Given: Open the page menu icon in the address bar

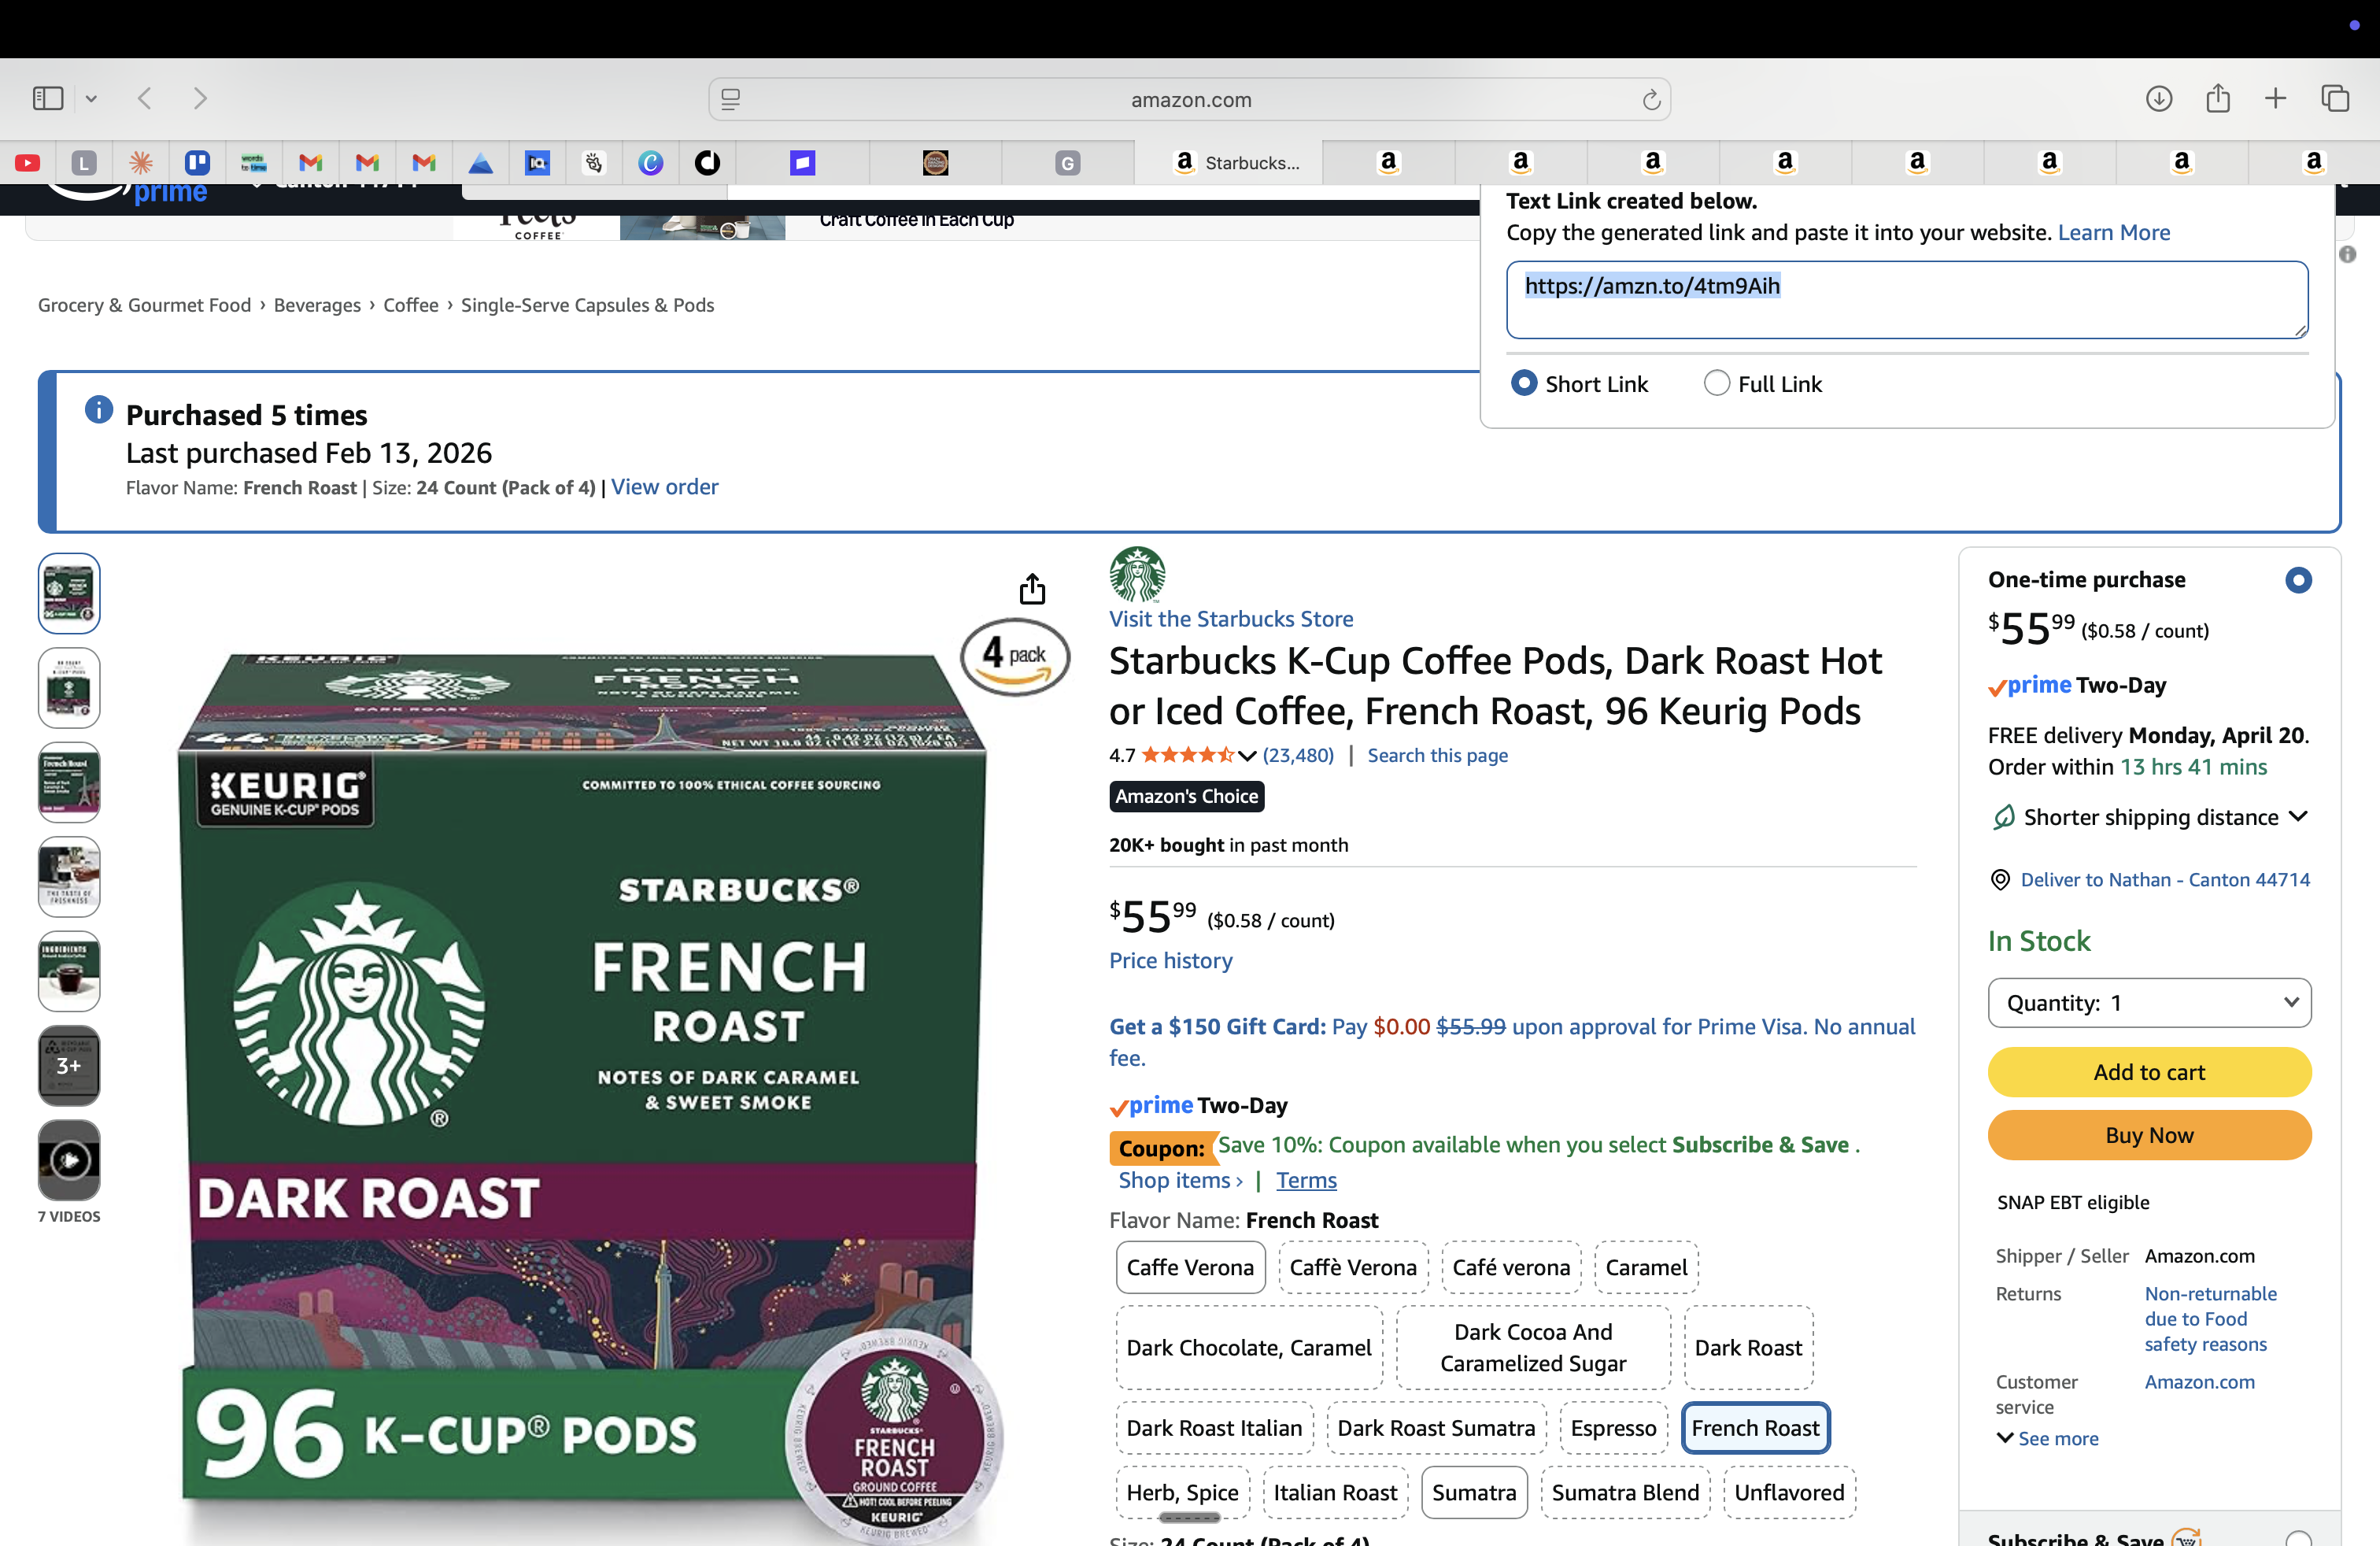Looking at the screenshot, I should [x=731, y=99].
